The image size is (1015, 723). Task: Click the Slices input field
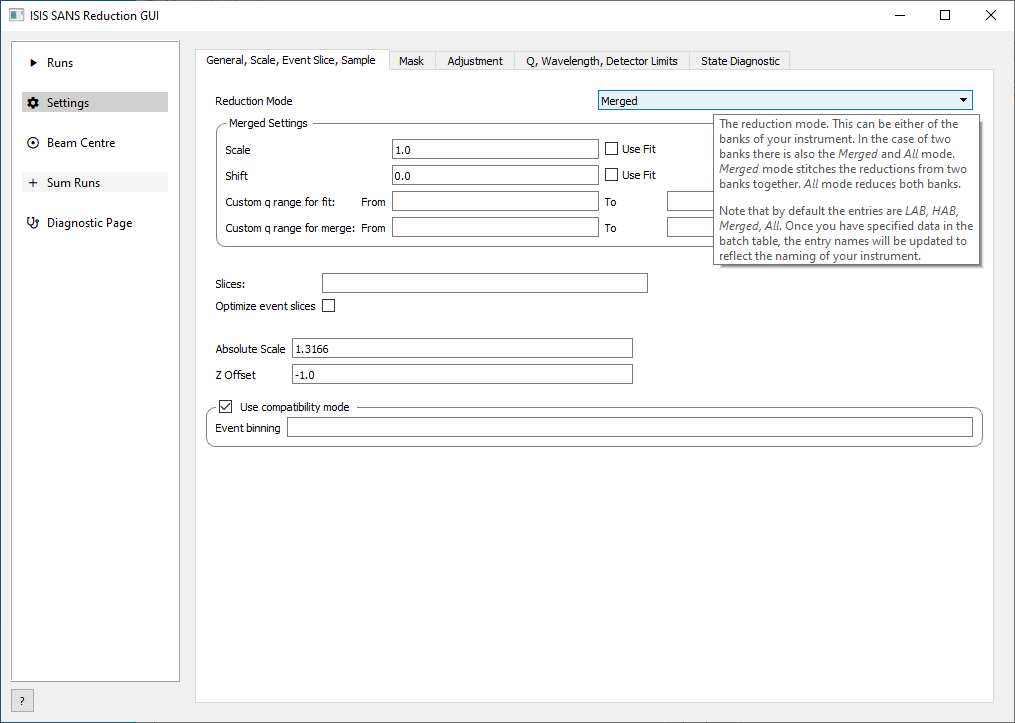(x=485, y=283)
